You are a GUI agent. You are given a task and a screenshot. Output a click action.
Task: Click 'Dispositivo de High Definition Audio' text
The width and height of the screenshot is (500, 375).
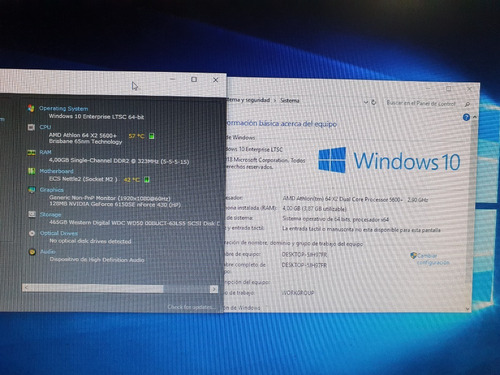click(x=97, y=260)
